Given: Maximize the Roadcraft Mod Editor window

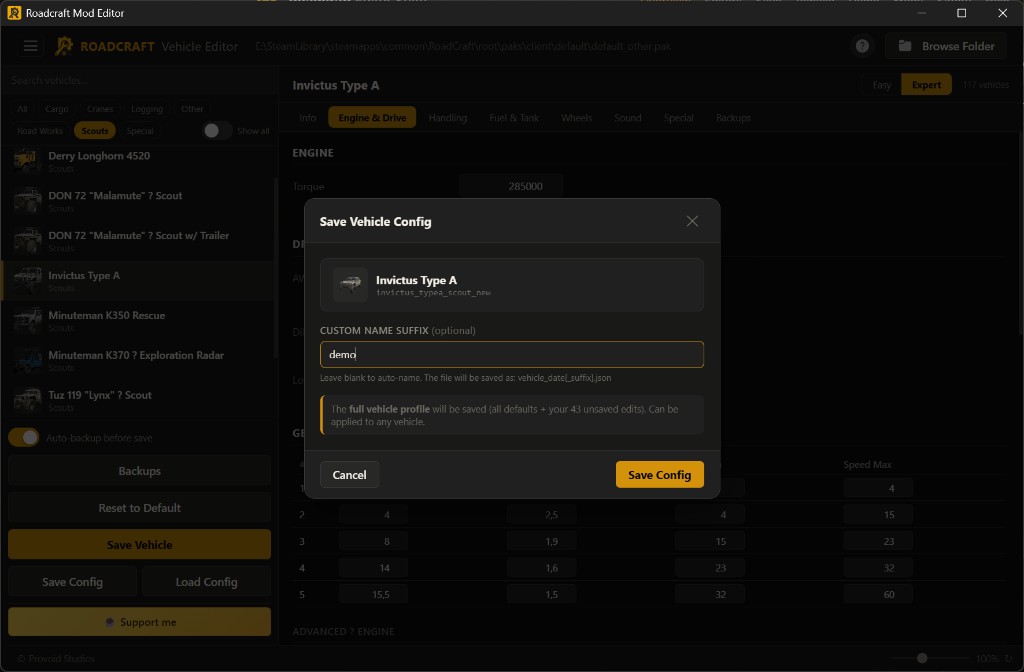Looking at the screenshot, I should pos(961,13).
